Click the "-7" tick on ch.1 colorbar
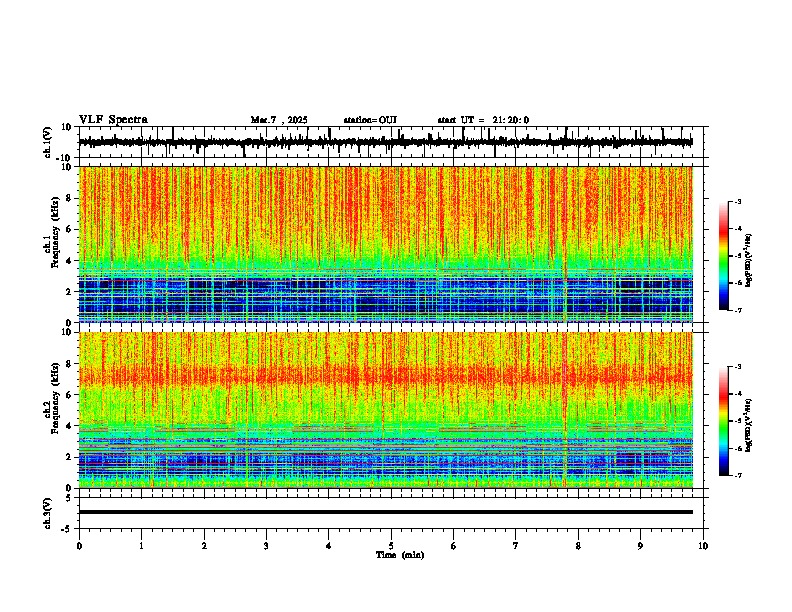Screen dimensions: 792x612 tap(737, 310)
